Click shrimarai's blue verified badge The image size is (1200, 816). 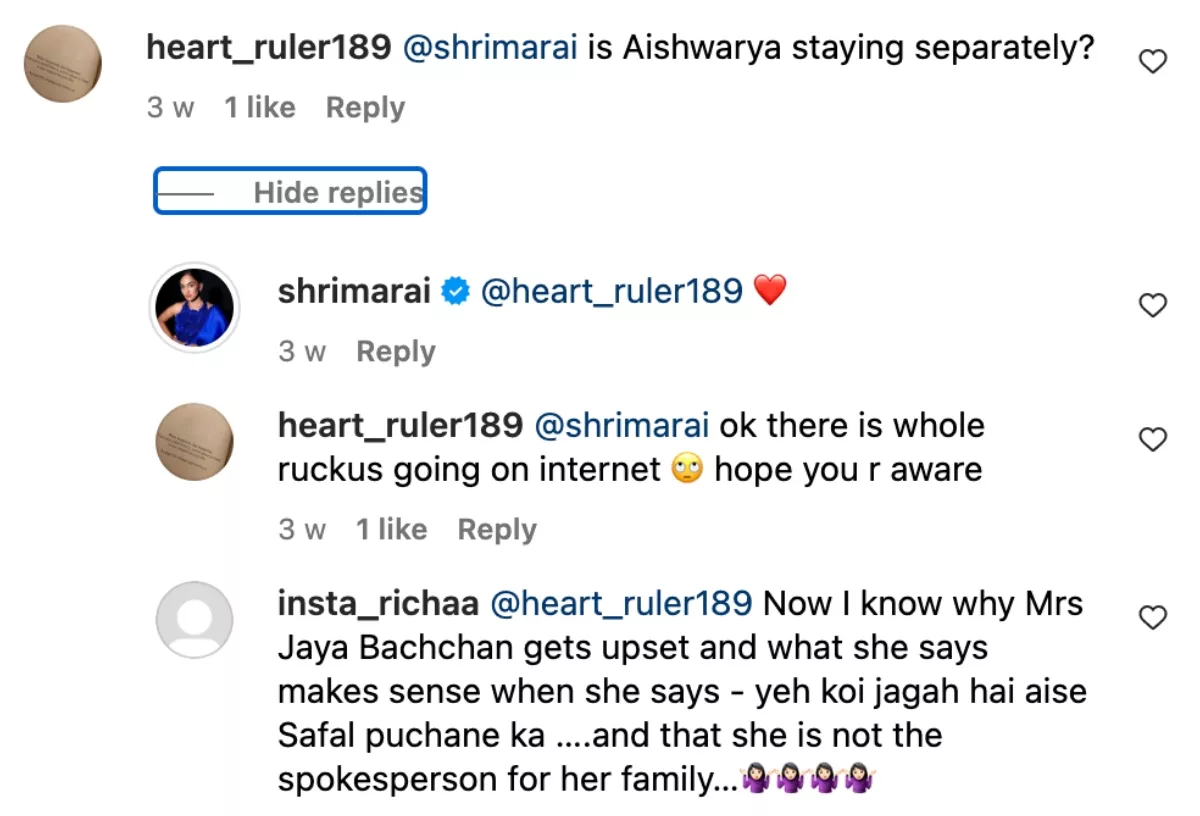(x=456, y=292)
